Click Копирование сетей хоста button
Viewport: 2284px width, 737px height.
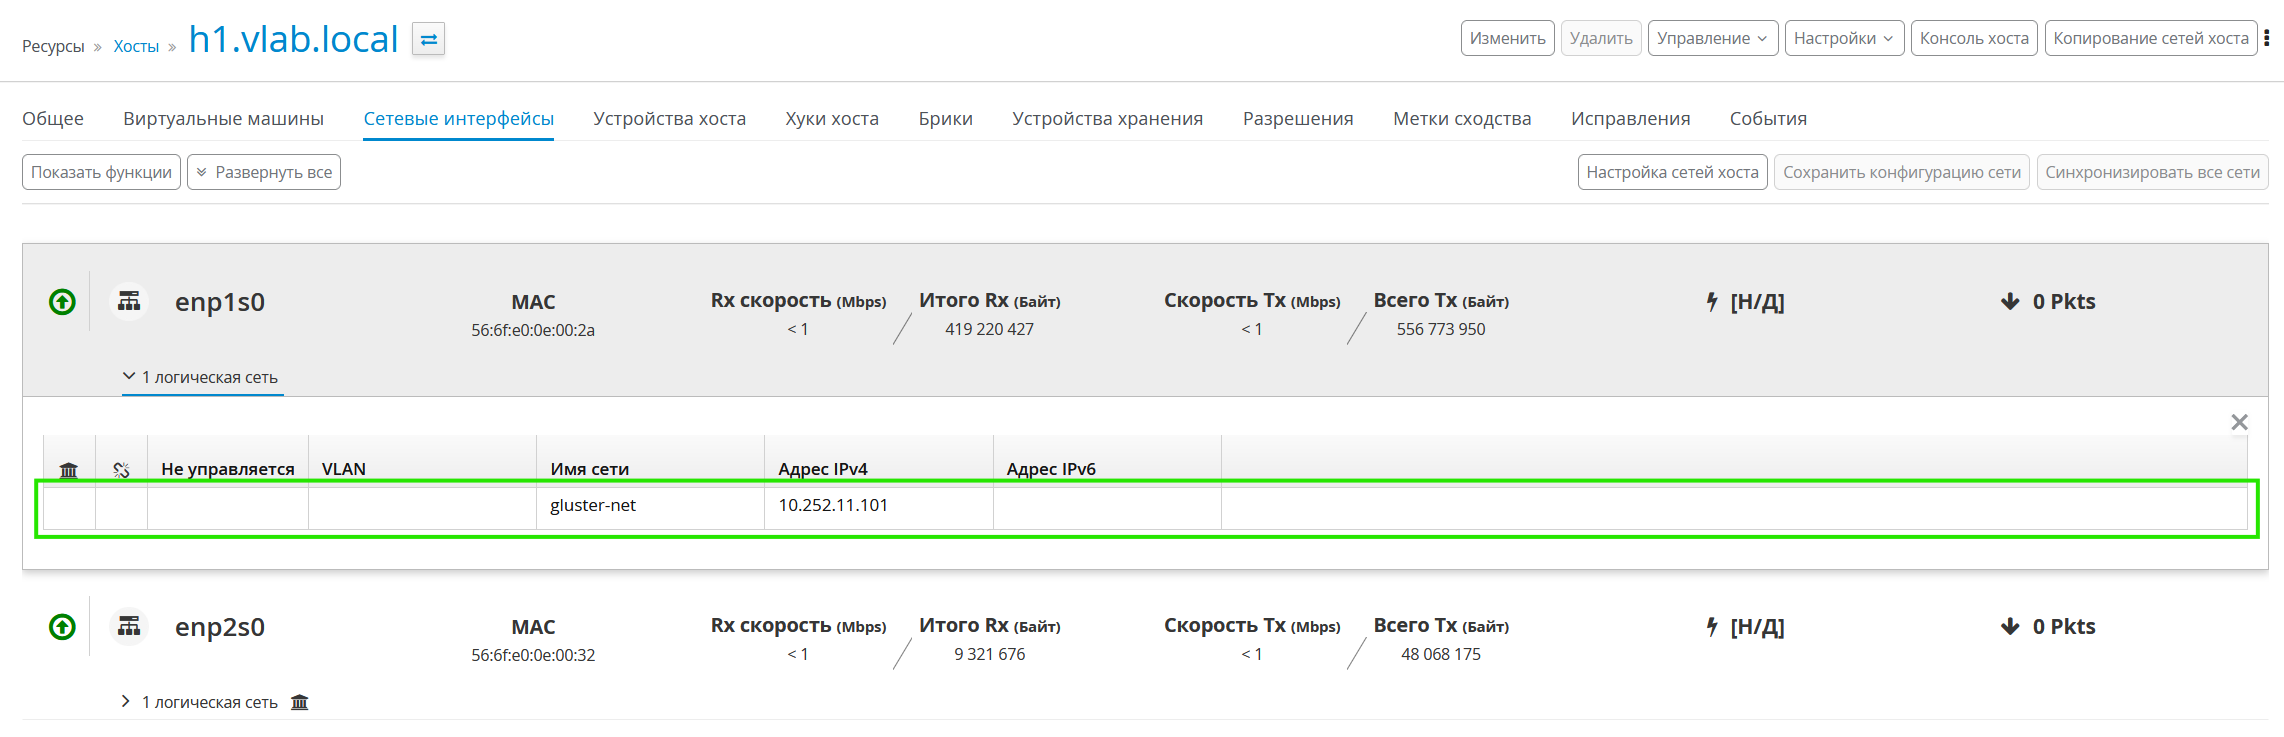[x=2151, y=38]
